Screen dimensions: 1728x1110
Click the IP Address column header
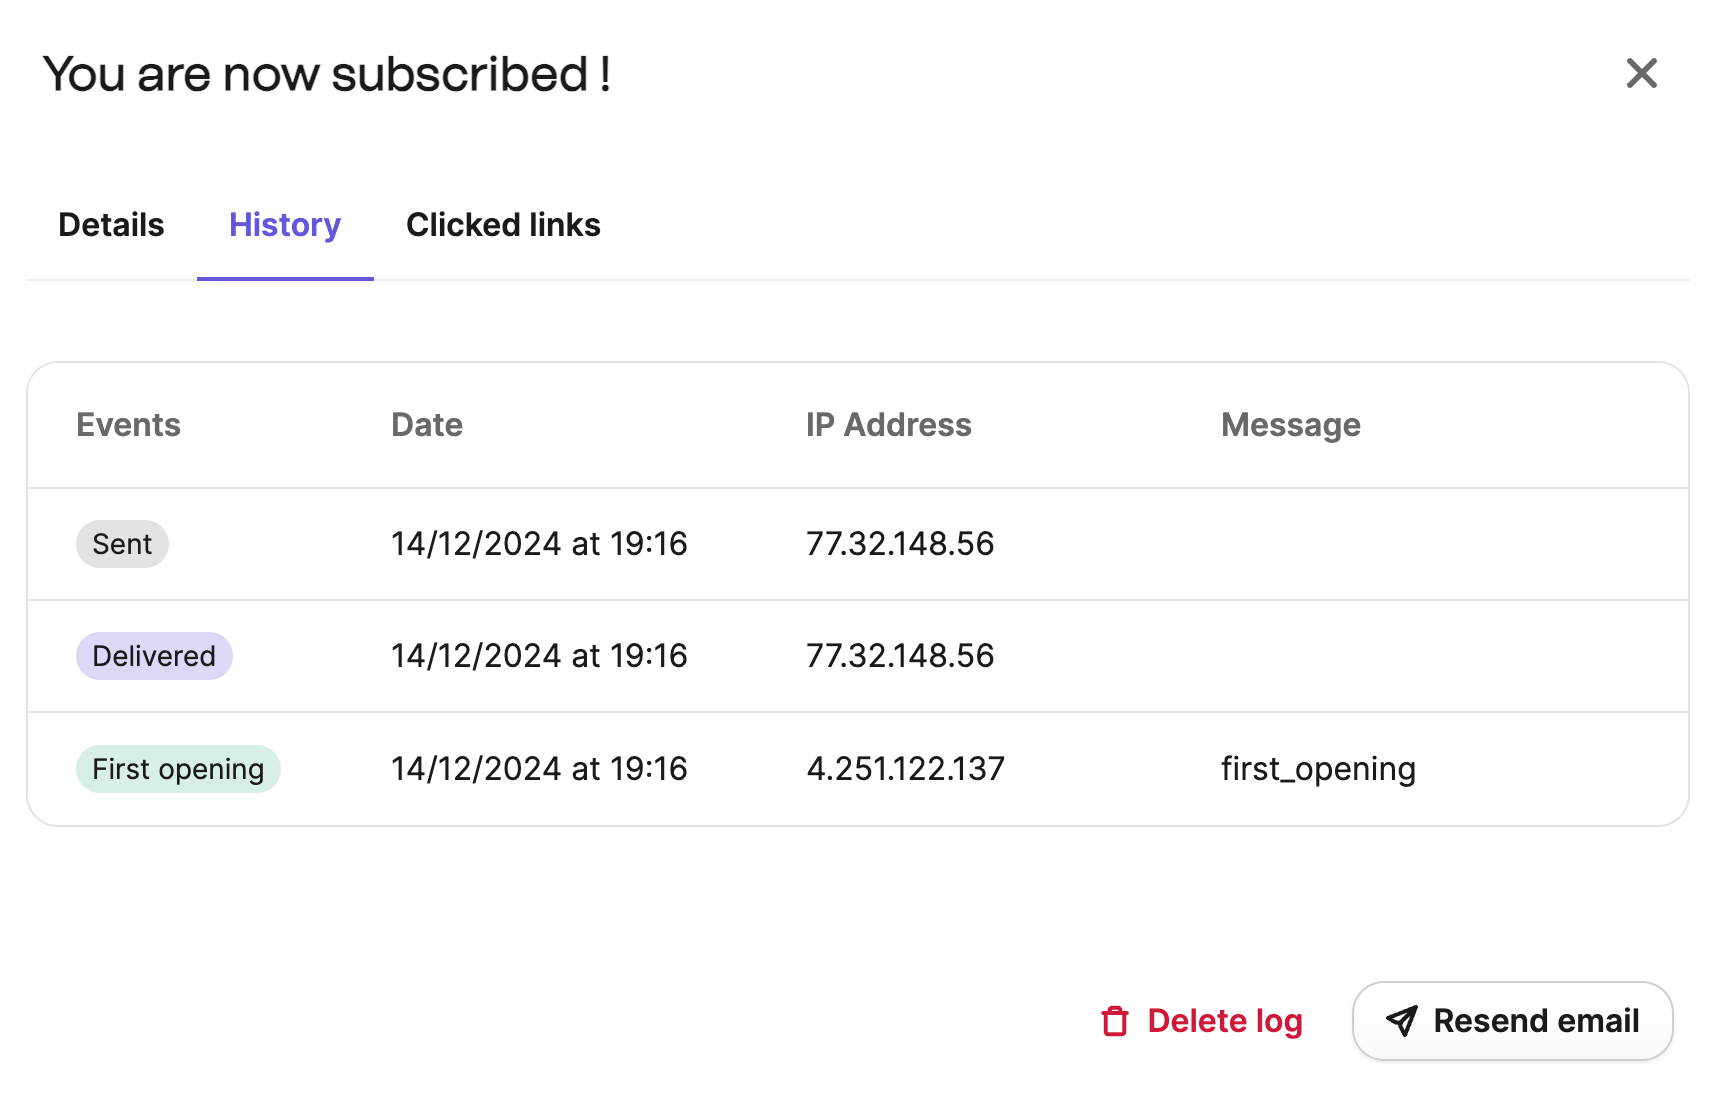pos(889,425)
